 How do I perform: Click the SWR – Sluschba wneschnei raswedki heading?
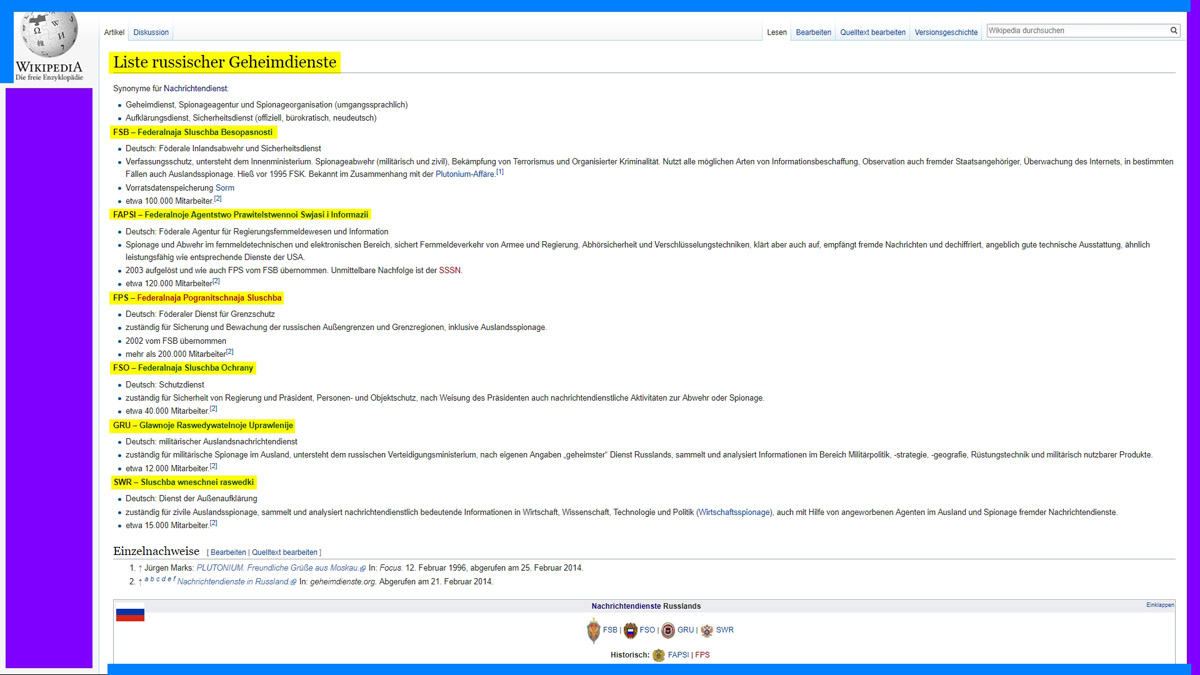click(x=184, y=482)
